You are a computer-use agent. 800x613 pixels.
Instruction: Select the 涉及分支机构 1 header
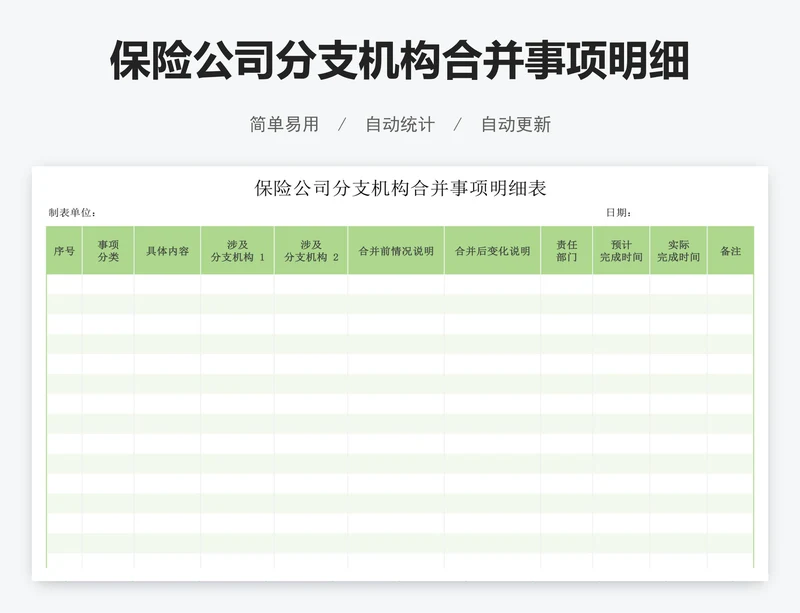[x=238, y=251]
